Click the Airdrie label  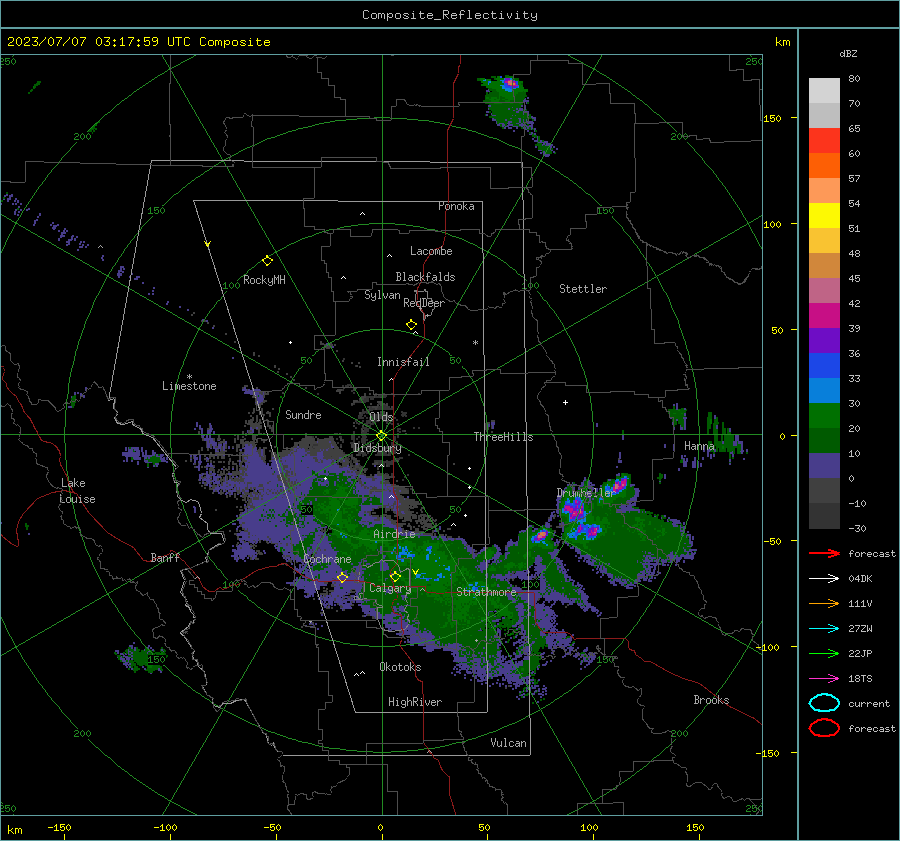pos(394,534)
